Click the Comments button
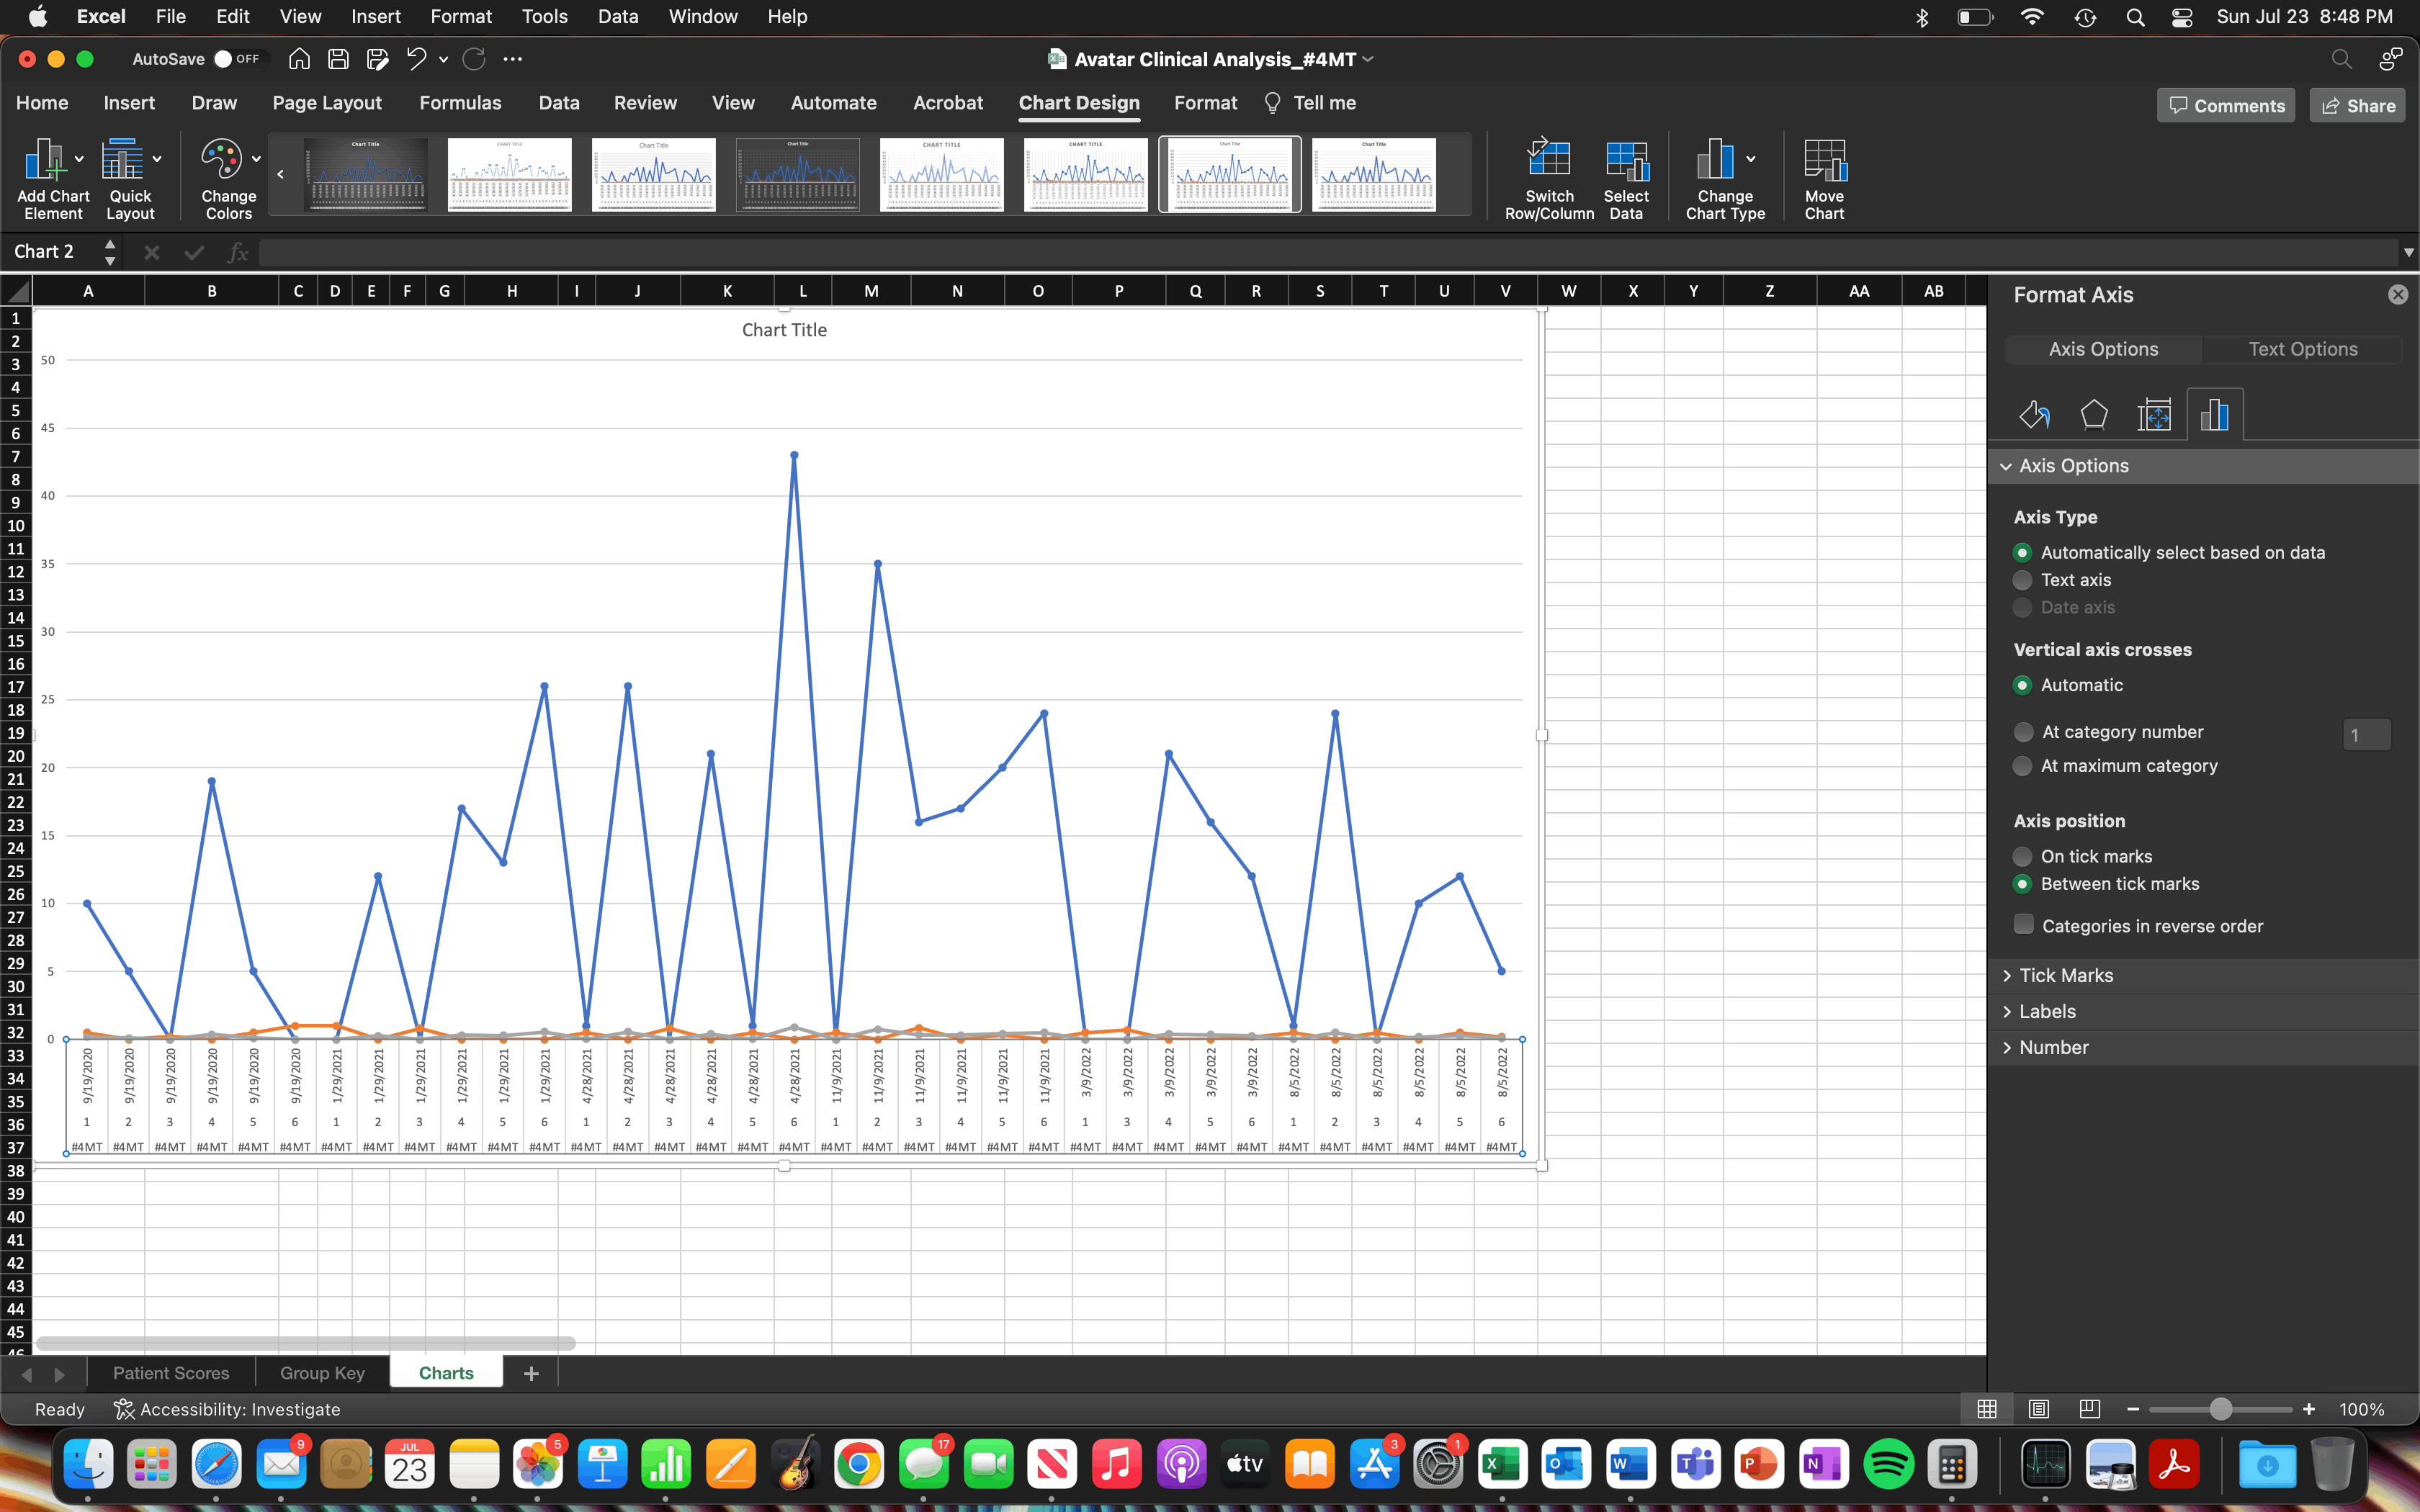This screenshot has width=2420, height=1512. tap(2226, 106)
